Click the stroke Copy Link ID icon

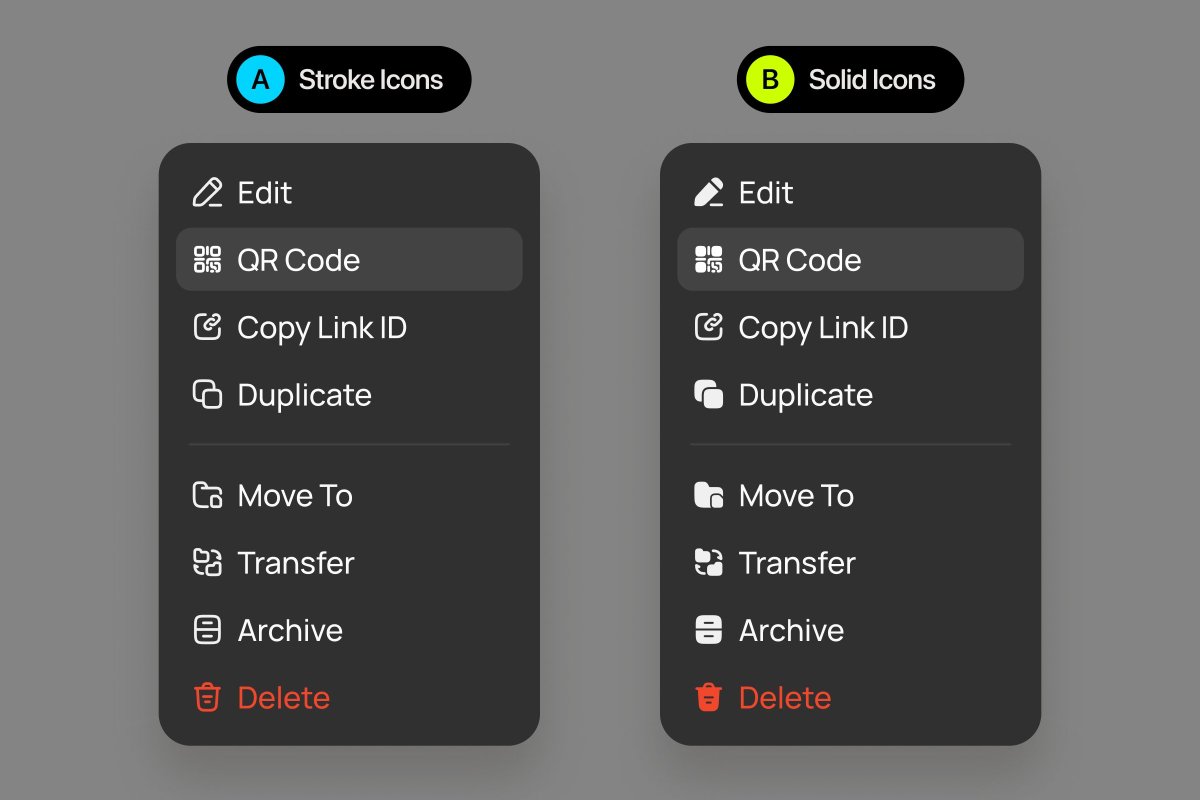tap(207, 327)
